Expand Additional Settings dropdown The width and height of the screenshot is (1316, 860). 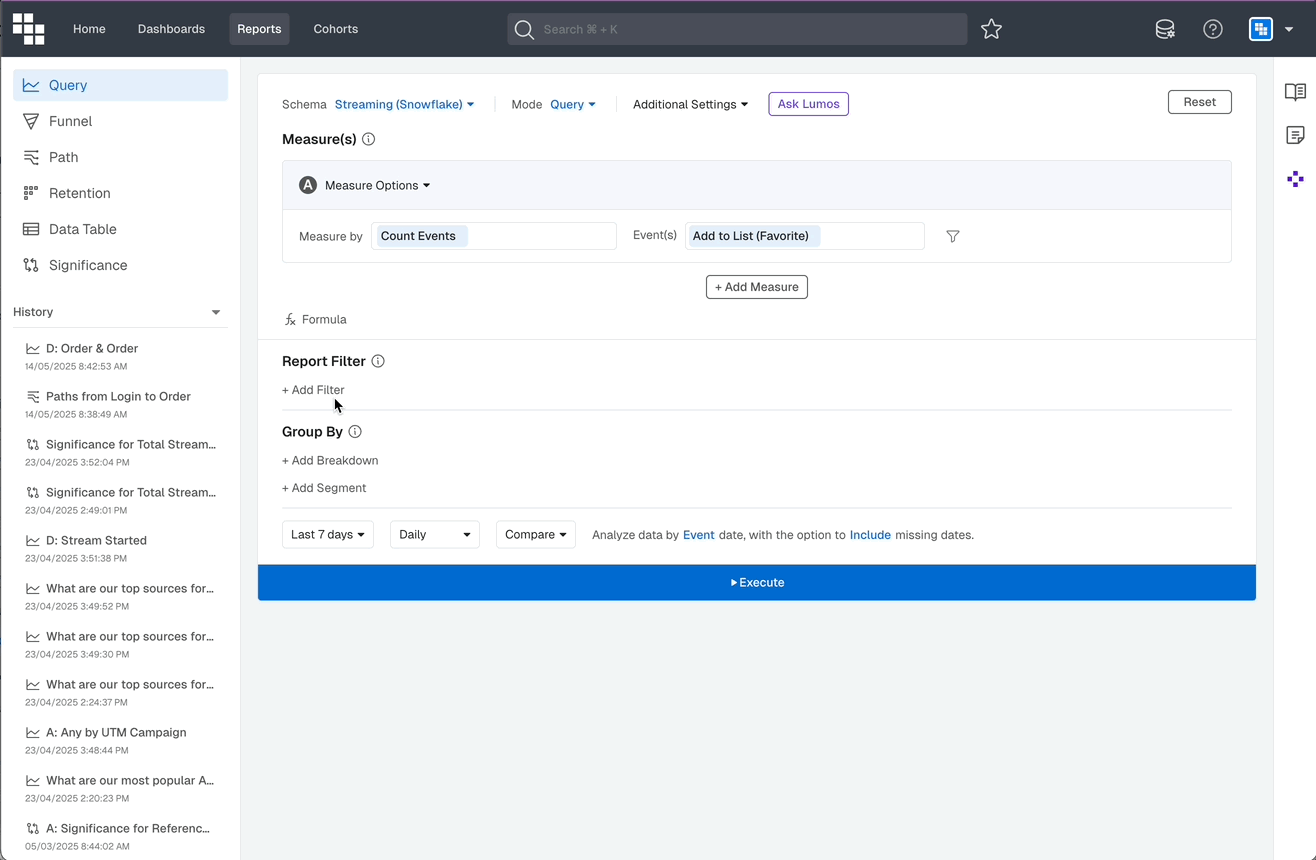[690, 104]
